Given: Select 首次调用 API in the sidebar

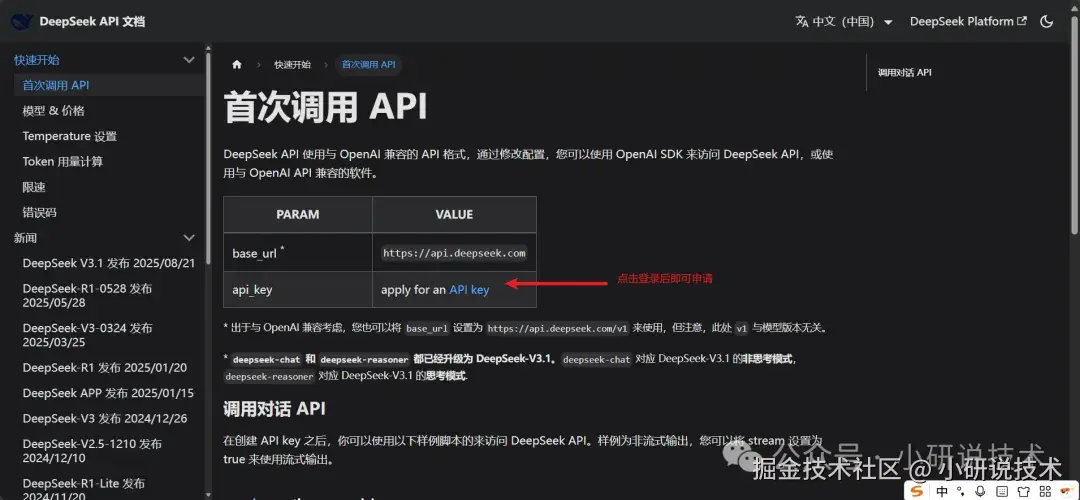Looking at the screenshot, I should tap(109, 85).
